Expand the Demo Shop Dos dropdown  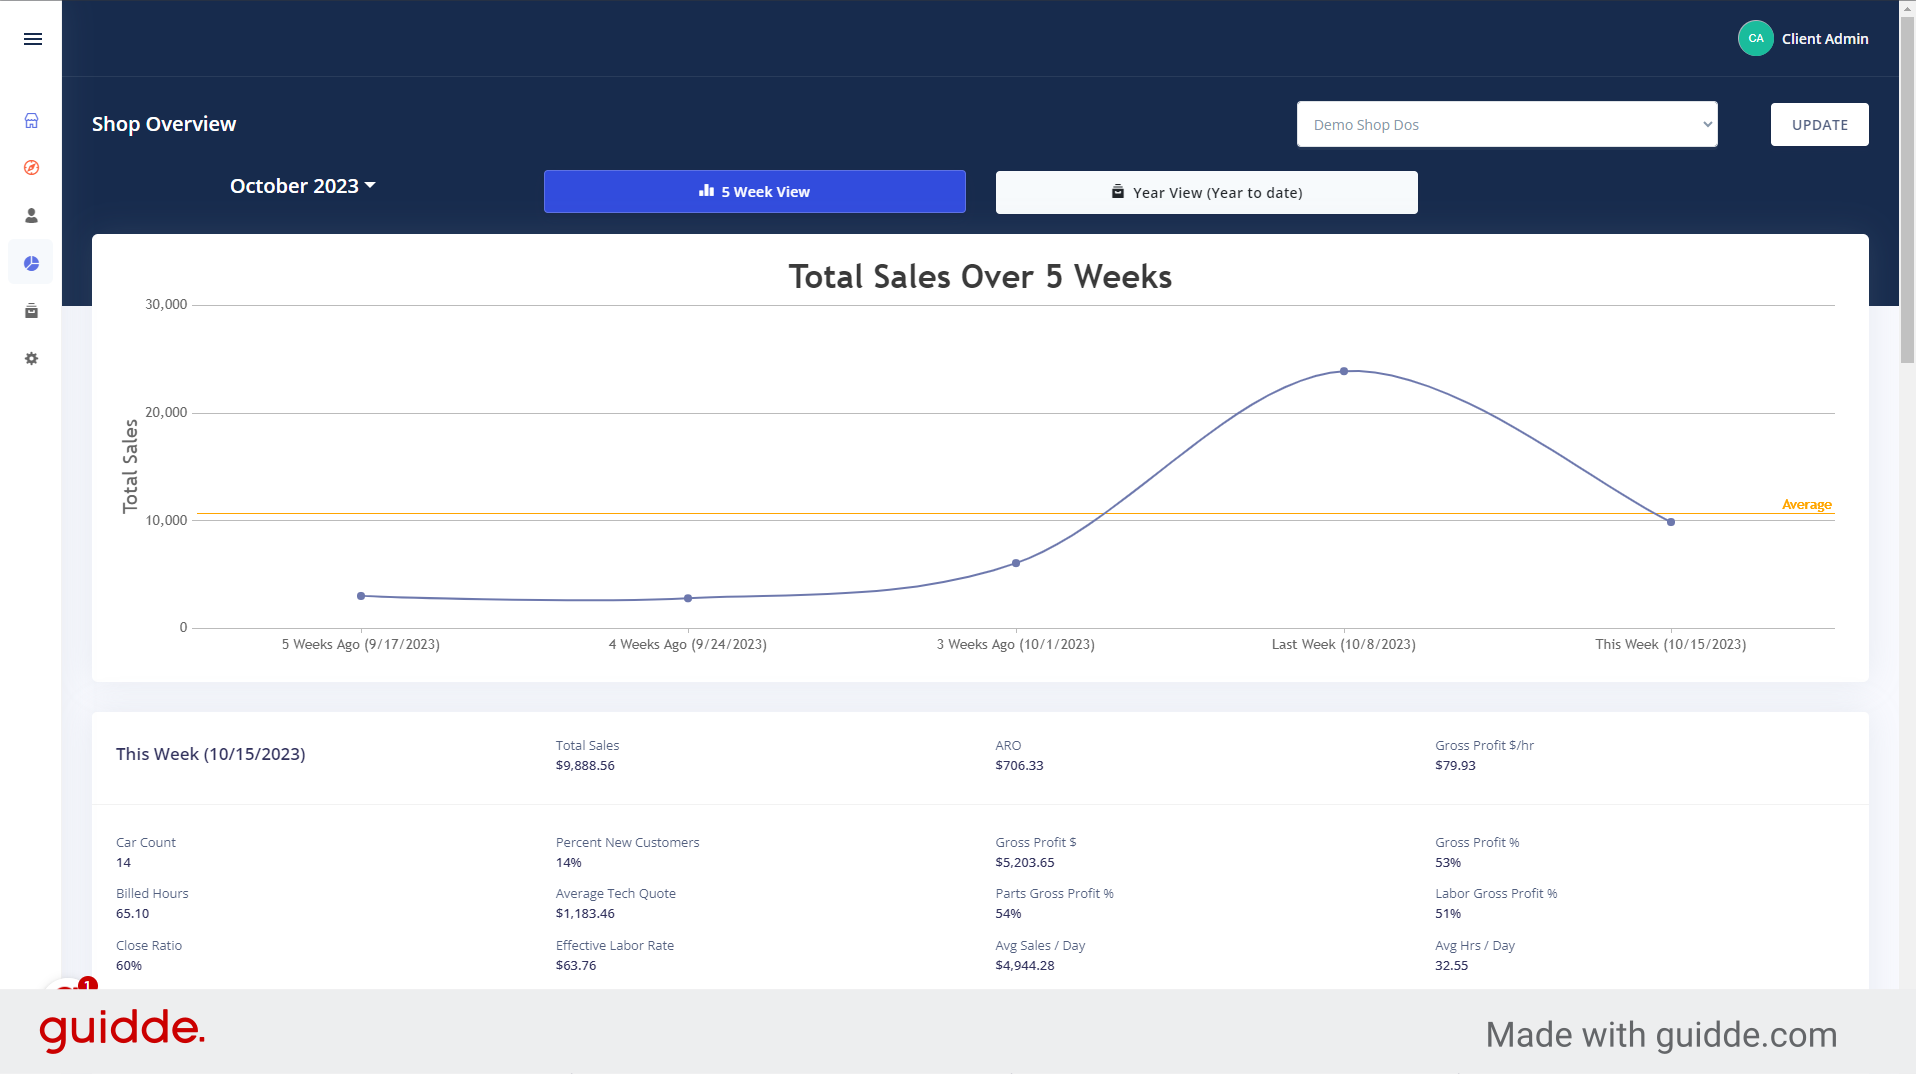tap(1507, 124)
